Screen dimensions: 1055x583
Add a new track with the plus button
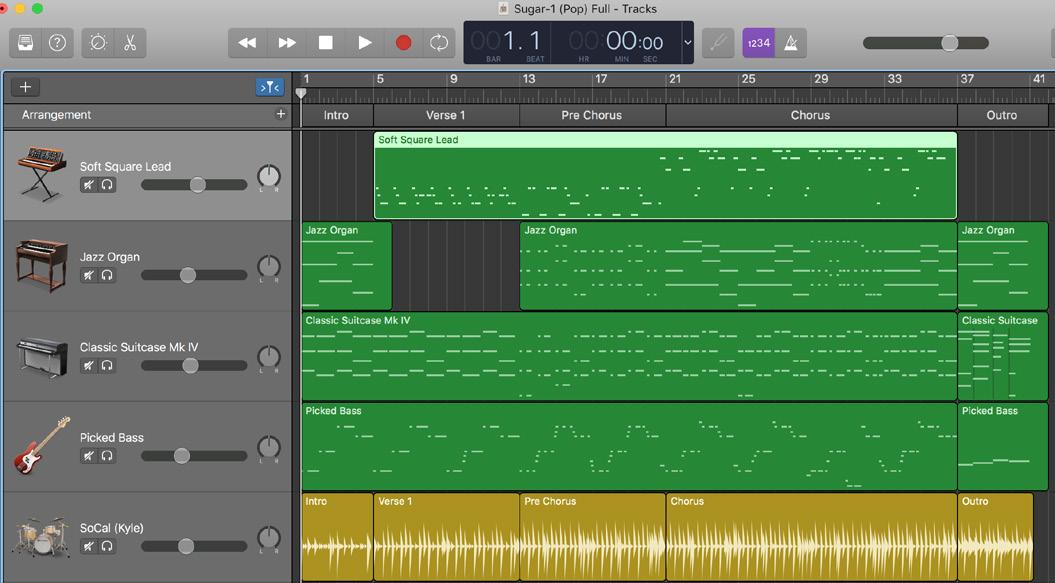[26, 87]
